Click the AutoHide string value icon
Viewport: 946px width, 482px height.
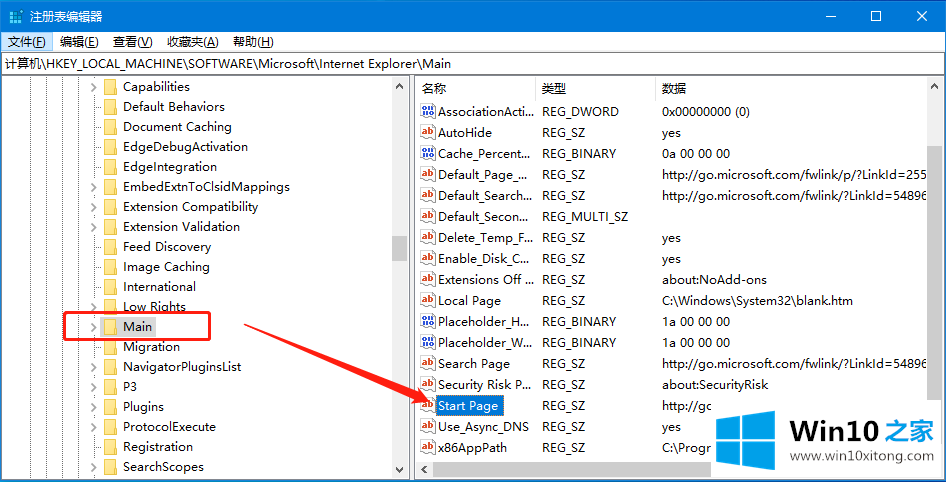[428, 132]
